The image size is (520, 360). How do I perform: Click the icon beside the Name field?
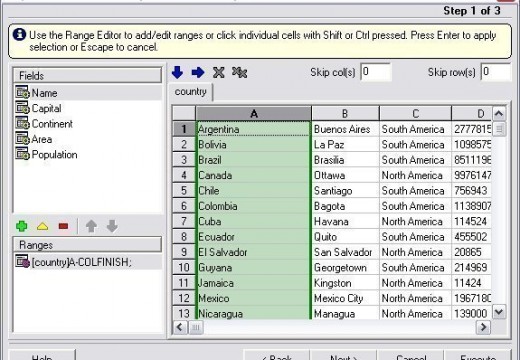[x=22, y=93]
